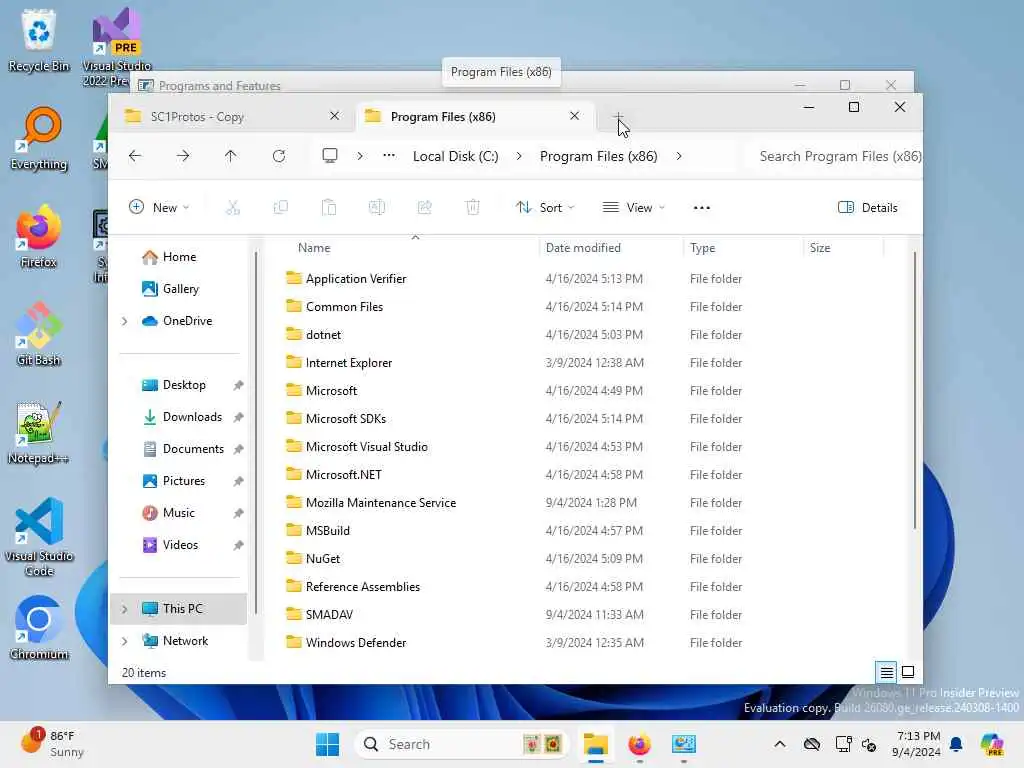Screen dimensions: 1024x768
Task: Click the Paste clipboard icon in toolbar
Action: pos(329,208)
